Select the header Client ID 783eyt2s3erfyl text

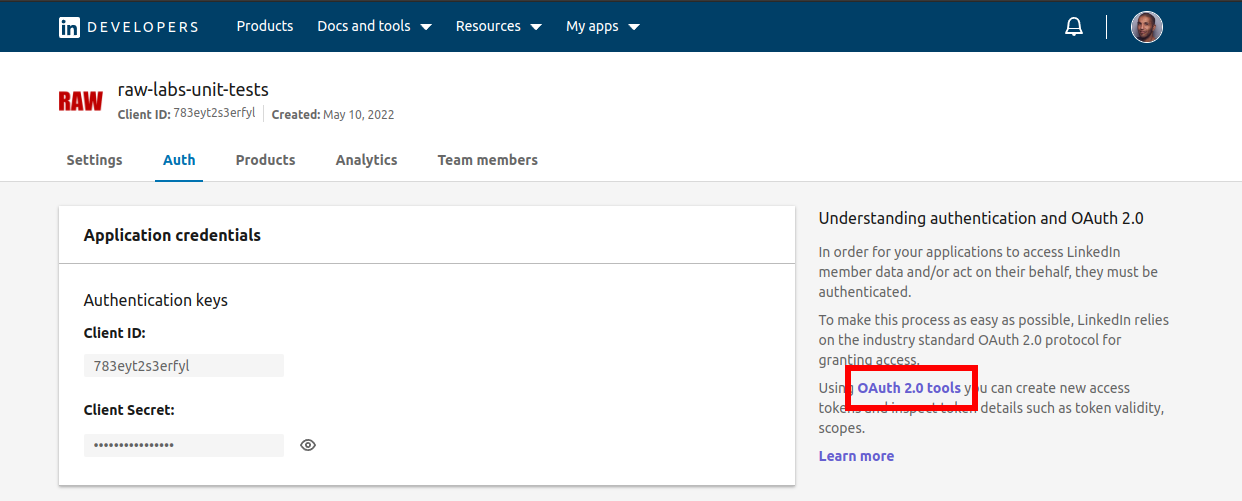pyautogui.click(x=186, y=114)
